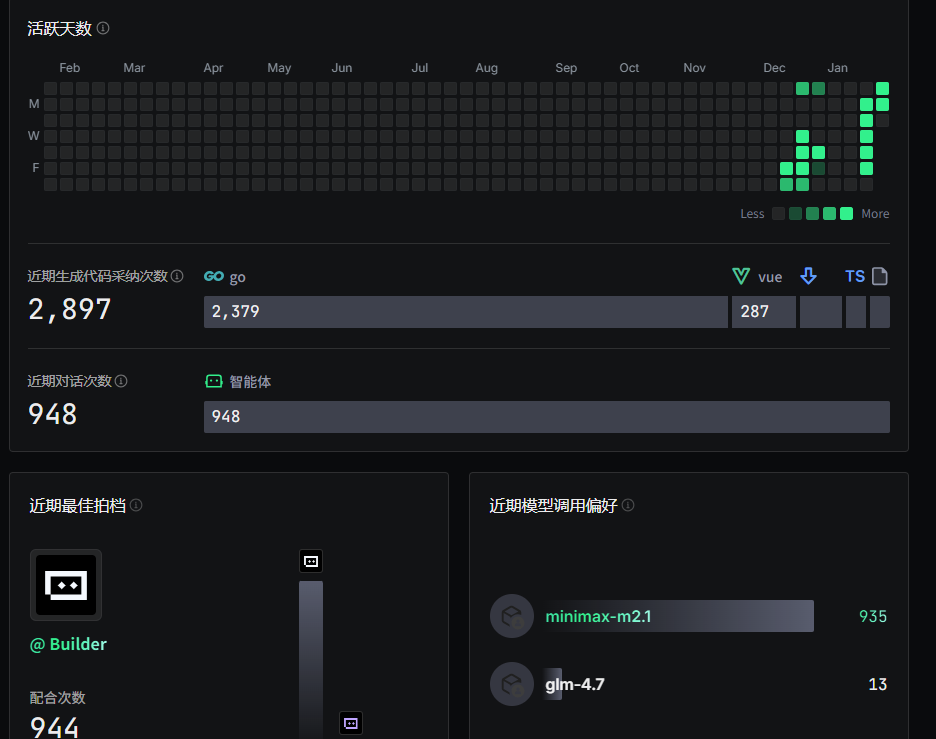Click brightest green swatch next to More

coord(846,213)
